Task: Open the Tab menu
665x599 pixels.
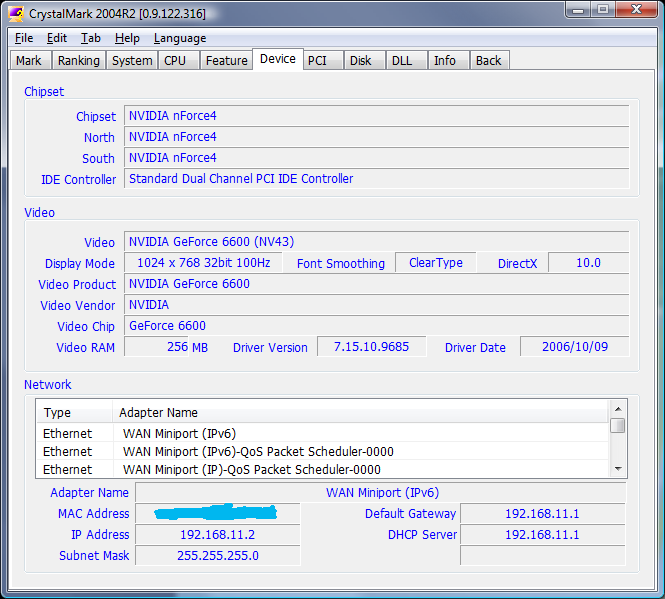Action: coord(91,38)
